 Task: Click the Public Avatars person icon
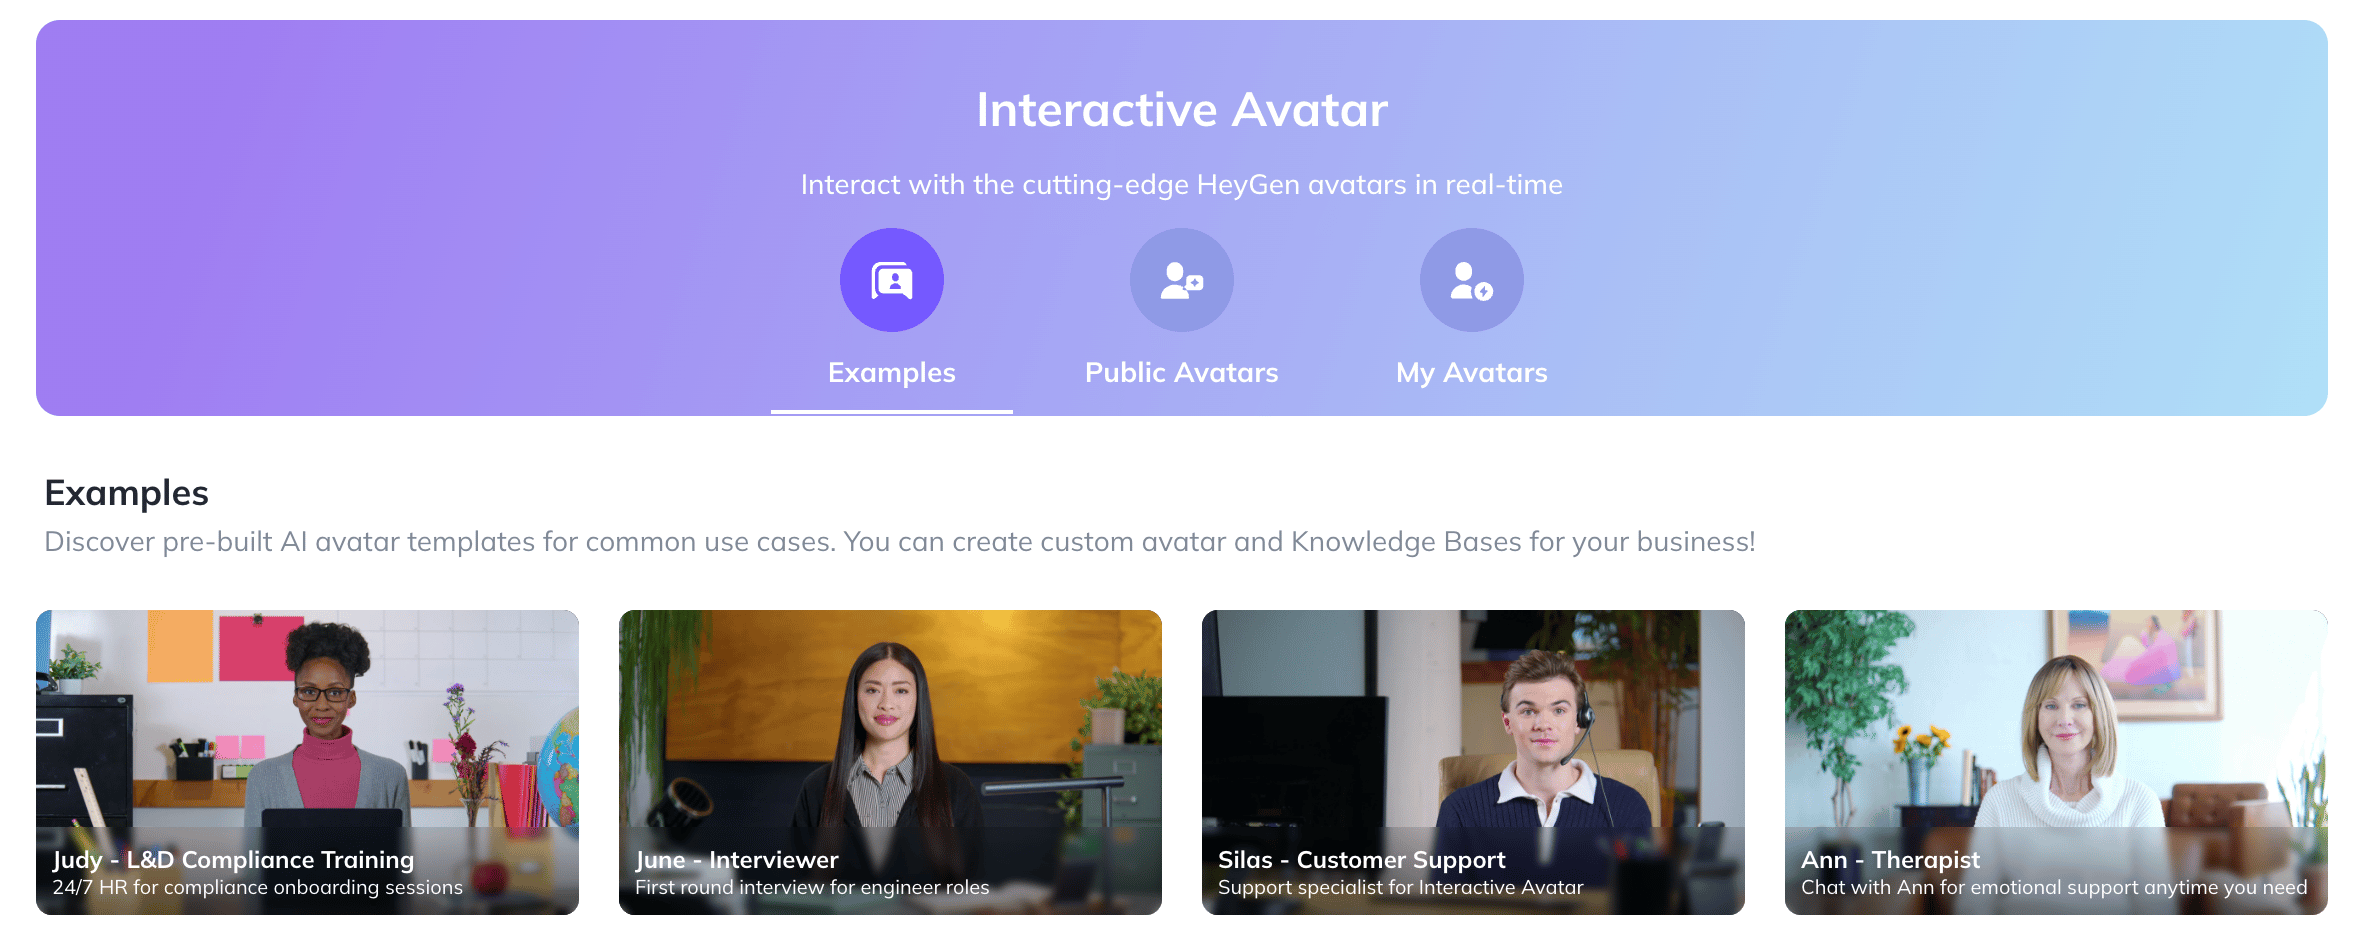(x=1181, y=280)
